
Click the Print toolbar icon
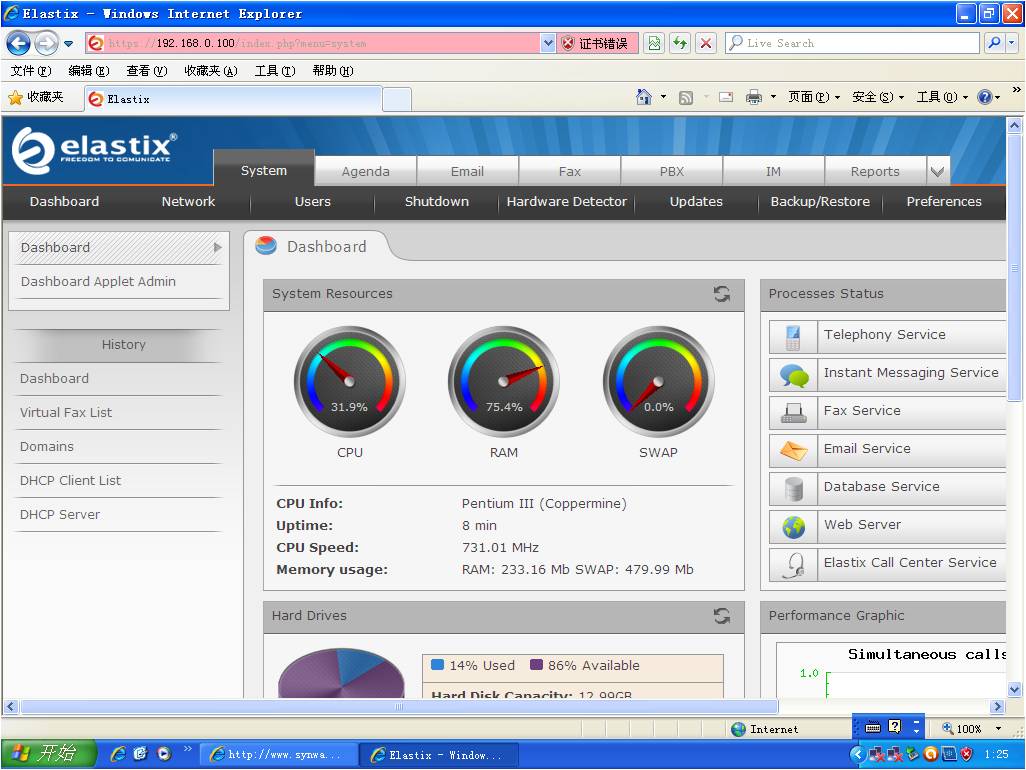click(754, 97)
